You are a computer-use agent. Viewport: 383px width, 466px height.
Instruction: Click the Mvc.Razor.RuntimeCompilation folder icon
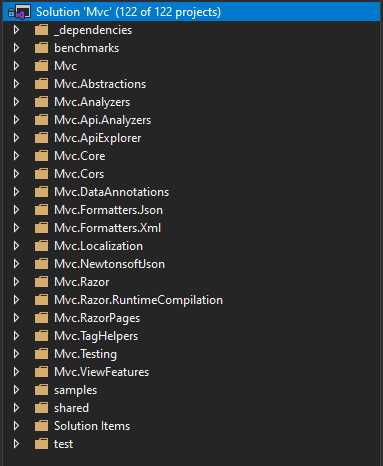pyautogui.click(x=41, y=300)
